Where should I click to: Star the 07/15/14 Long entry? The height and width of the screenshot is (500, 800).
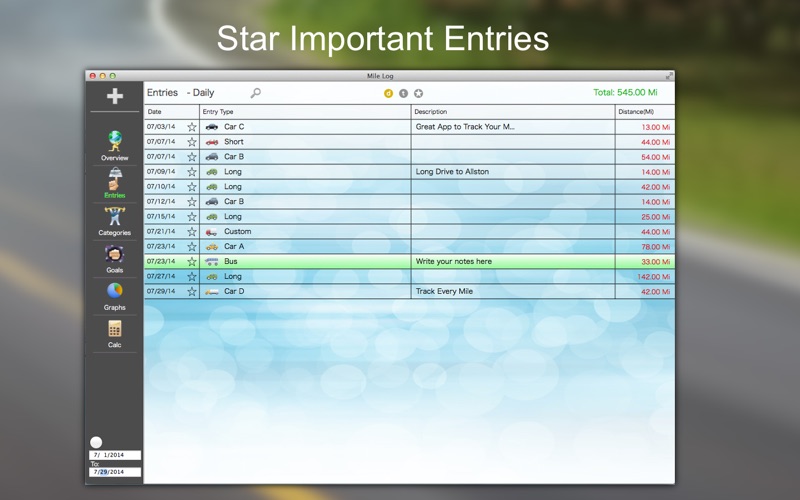point(192,216)
